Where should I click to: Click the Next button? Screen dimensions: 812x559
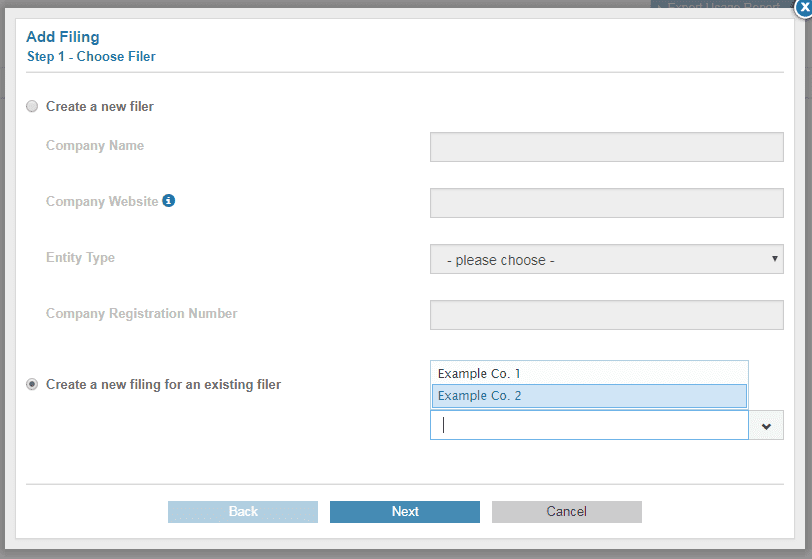pyautogui.click(x=405, y=511)
